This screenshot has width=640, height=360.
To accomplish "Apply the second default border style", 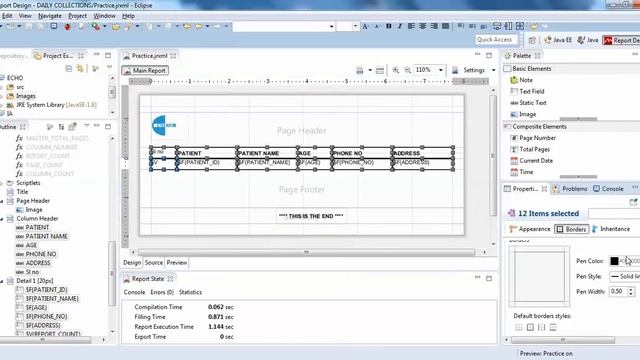I will 530,327.
